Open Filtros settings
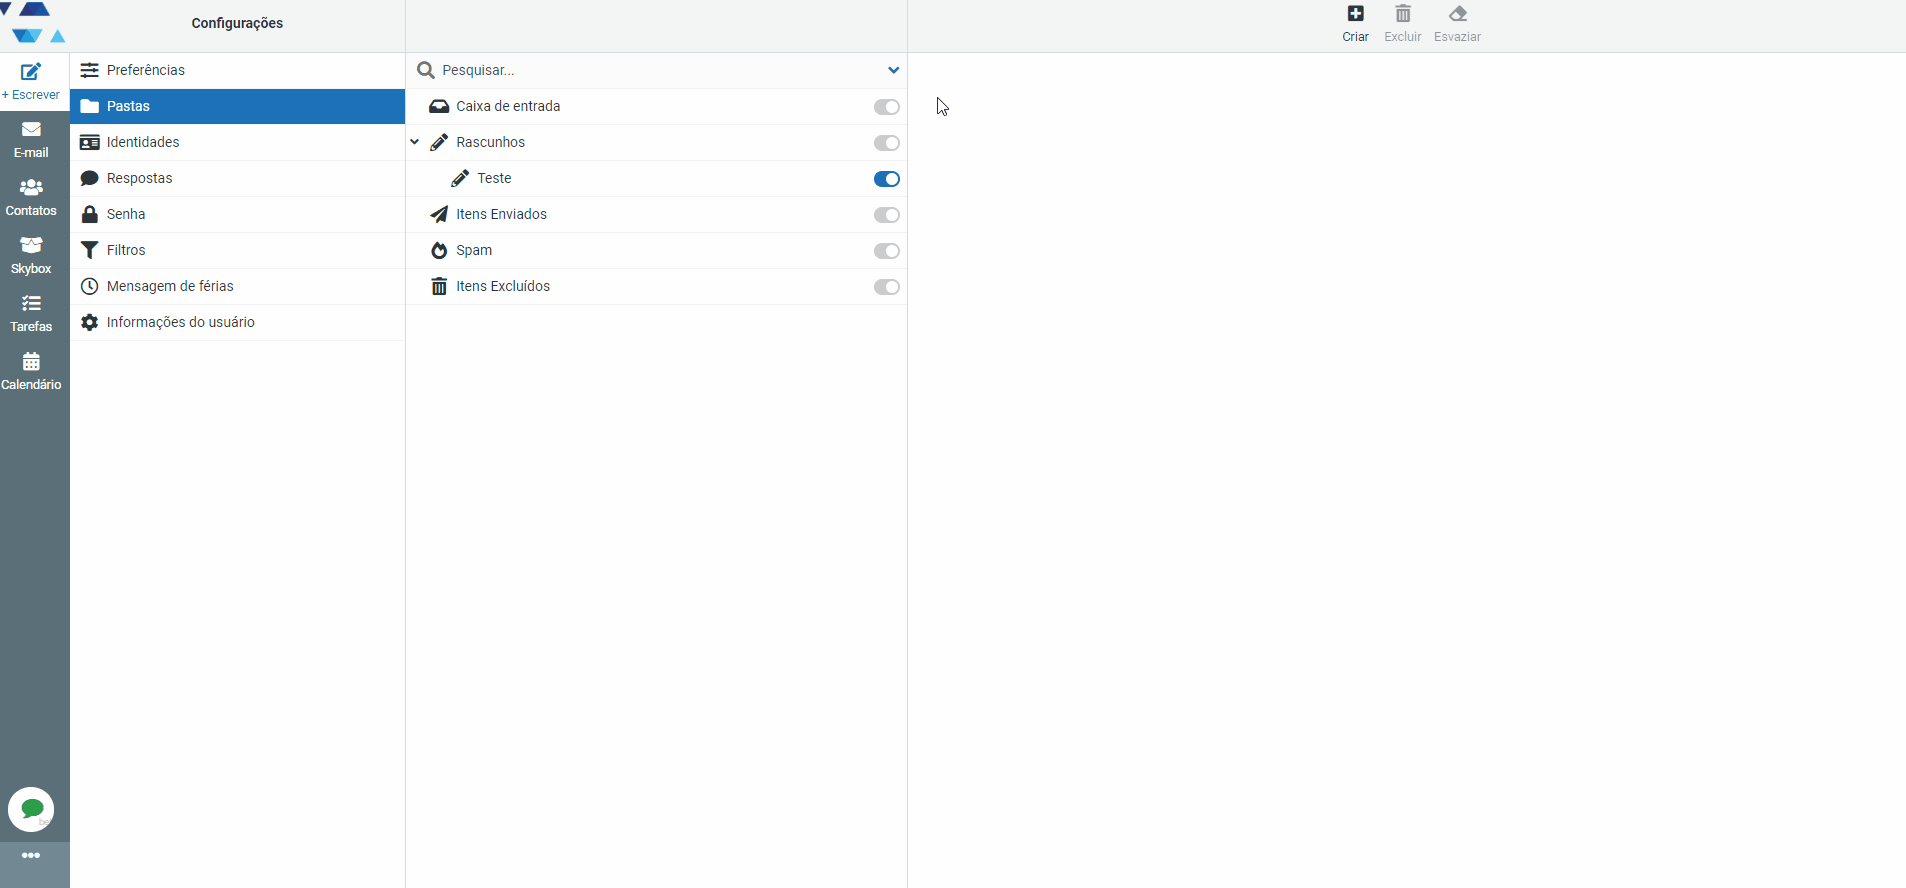This screenshot has height=888, width=1906. (x=237, y=250)
